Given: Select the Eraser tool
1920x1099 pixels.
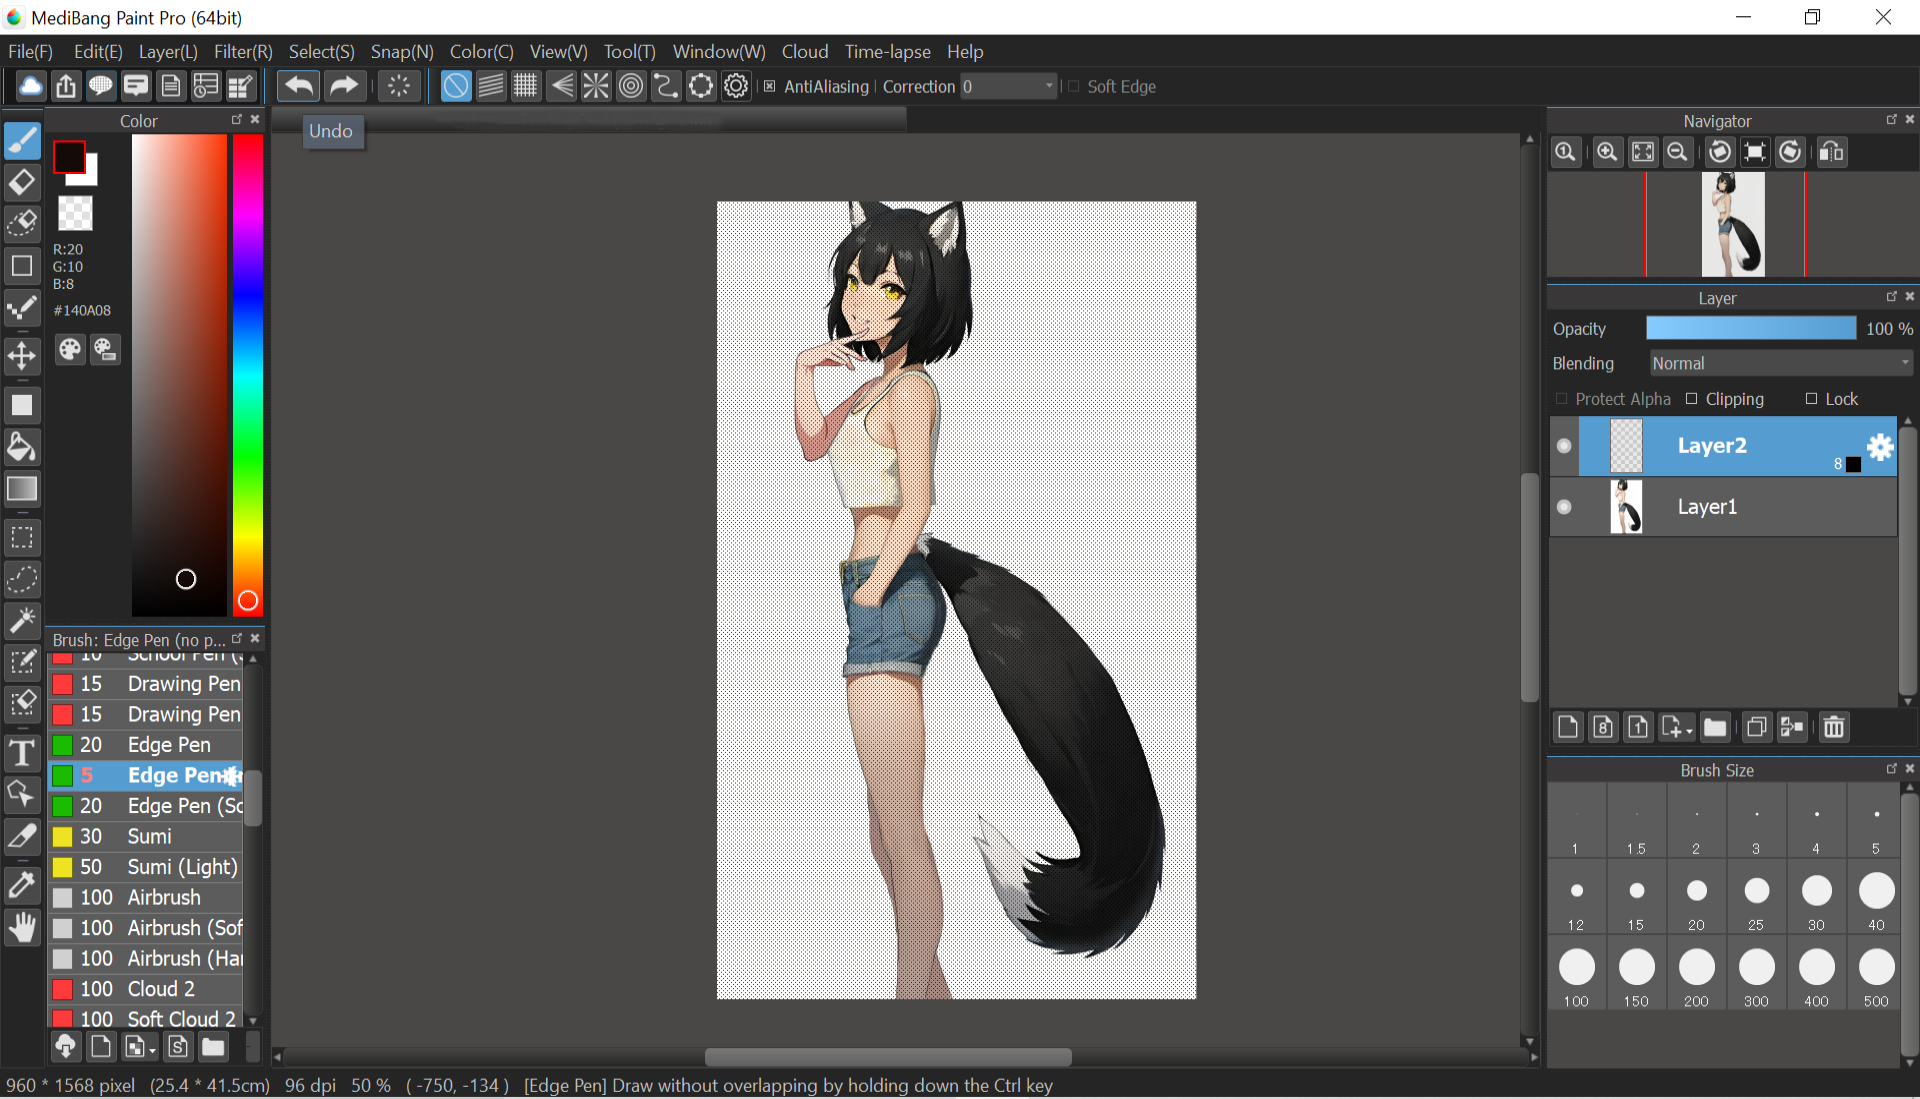Looking at the screenshot, I should 22,183.
